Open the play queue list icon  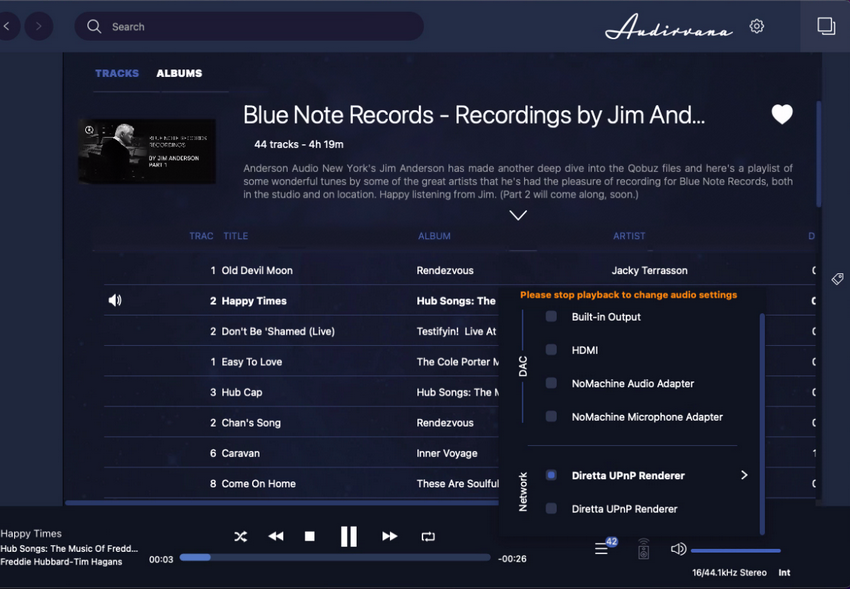coord(601,549)
